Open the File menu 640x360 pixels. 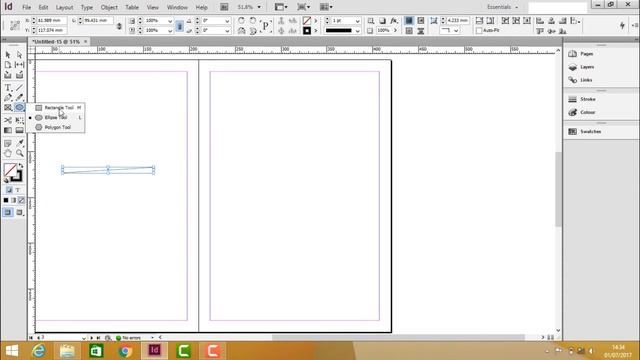(x=27, y=7)
